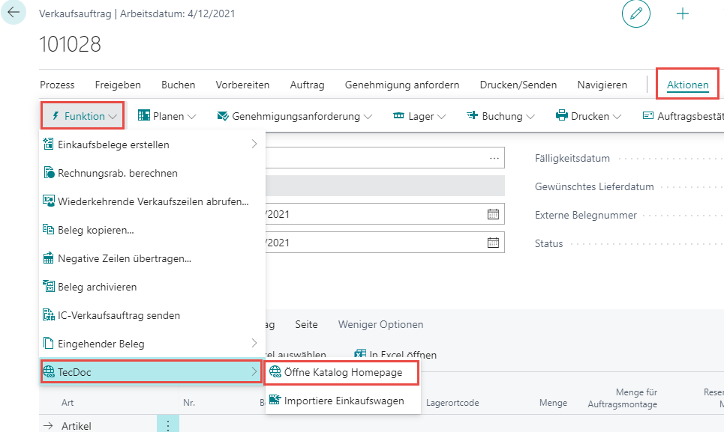Expand the Lager dropdown
The width and height of the screenshot is (724, 432).
coord(419,116)
